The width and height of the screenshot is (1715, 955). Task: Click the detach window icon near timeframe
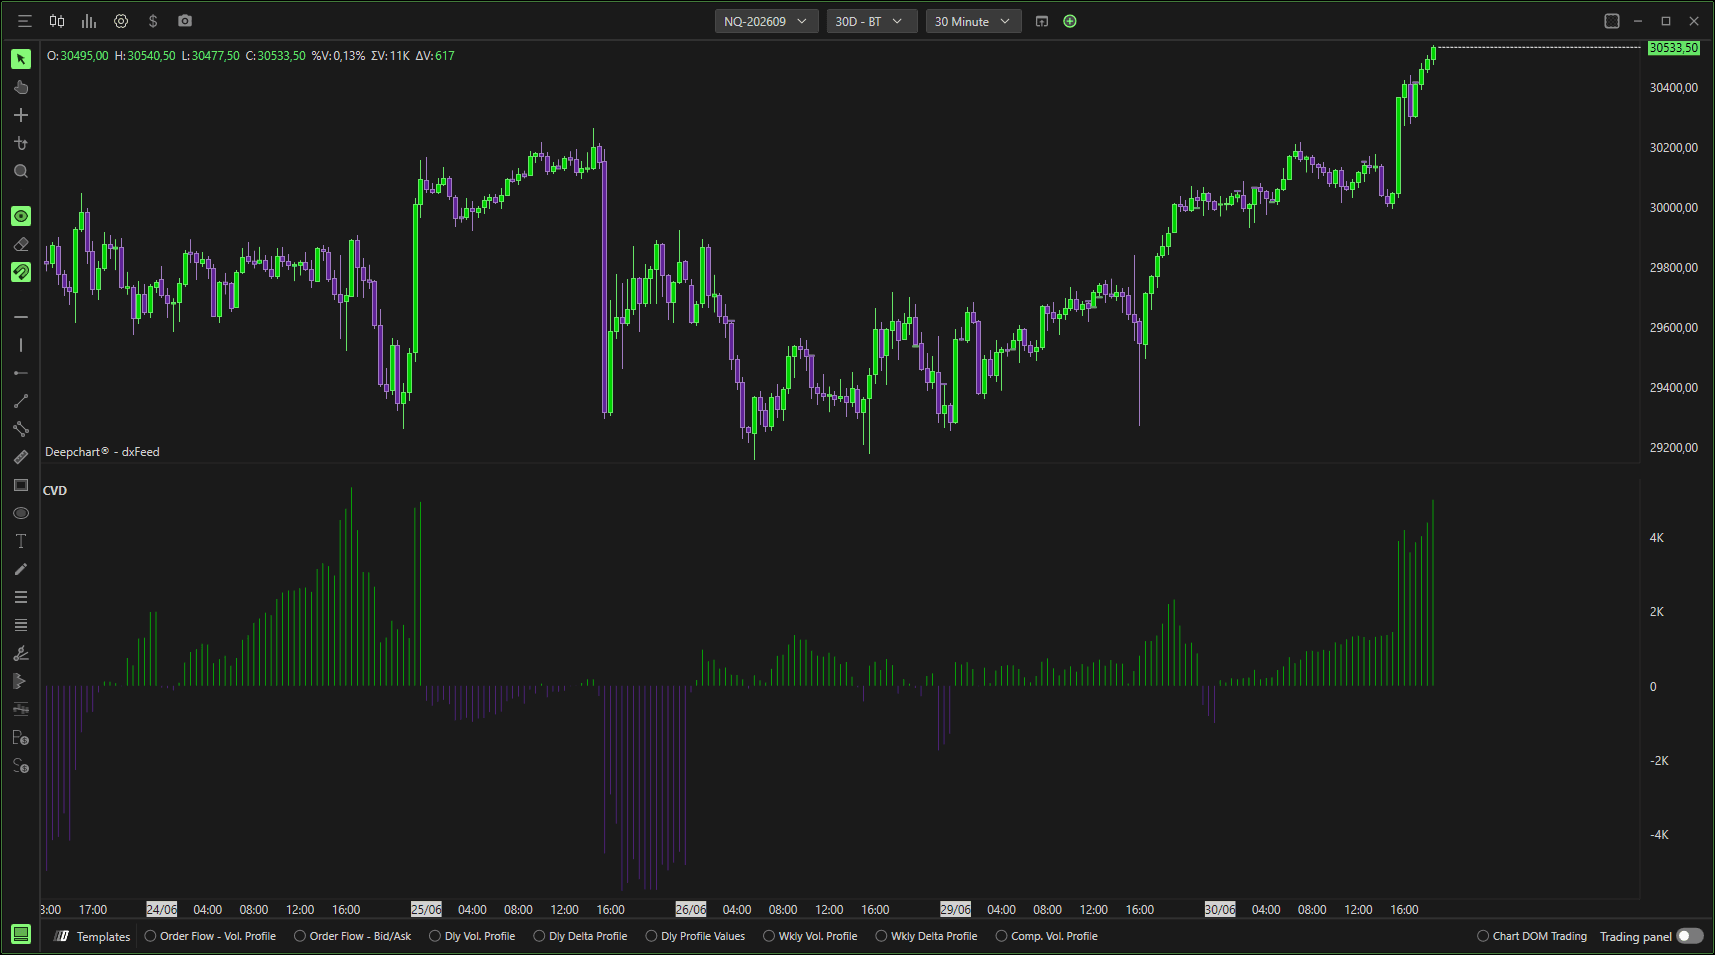[x=1042, y=21]
